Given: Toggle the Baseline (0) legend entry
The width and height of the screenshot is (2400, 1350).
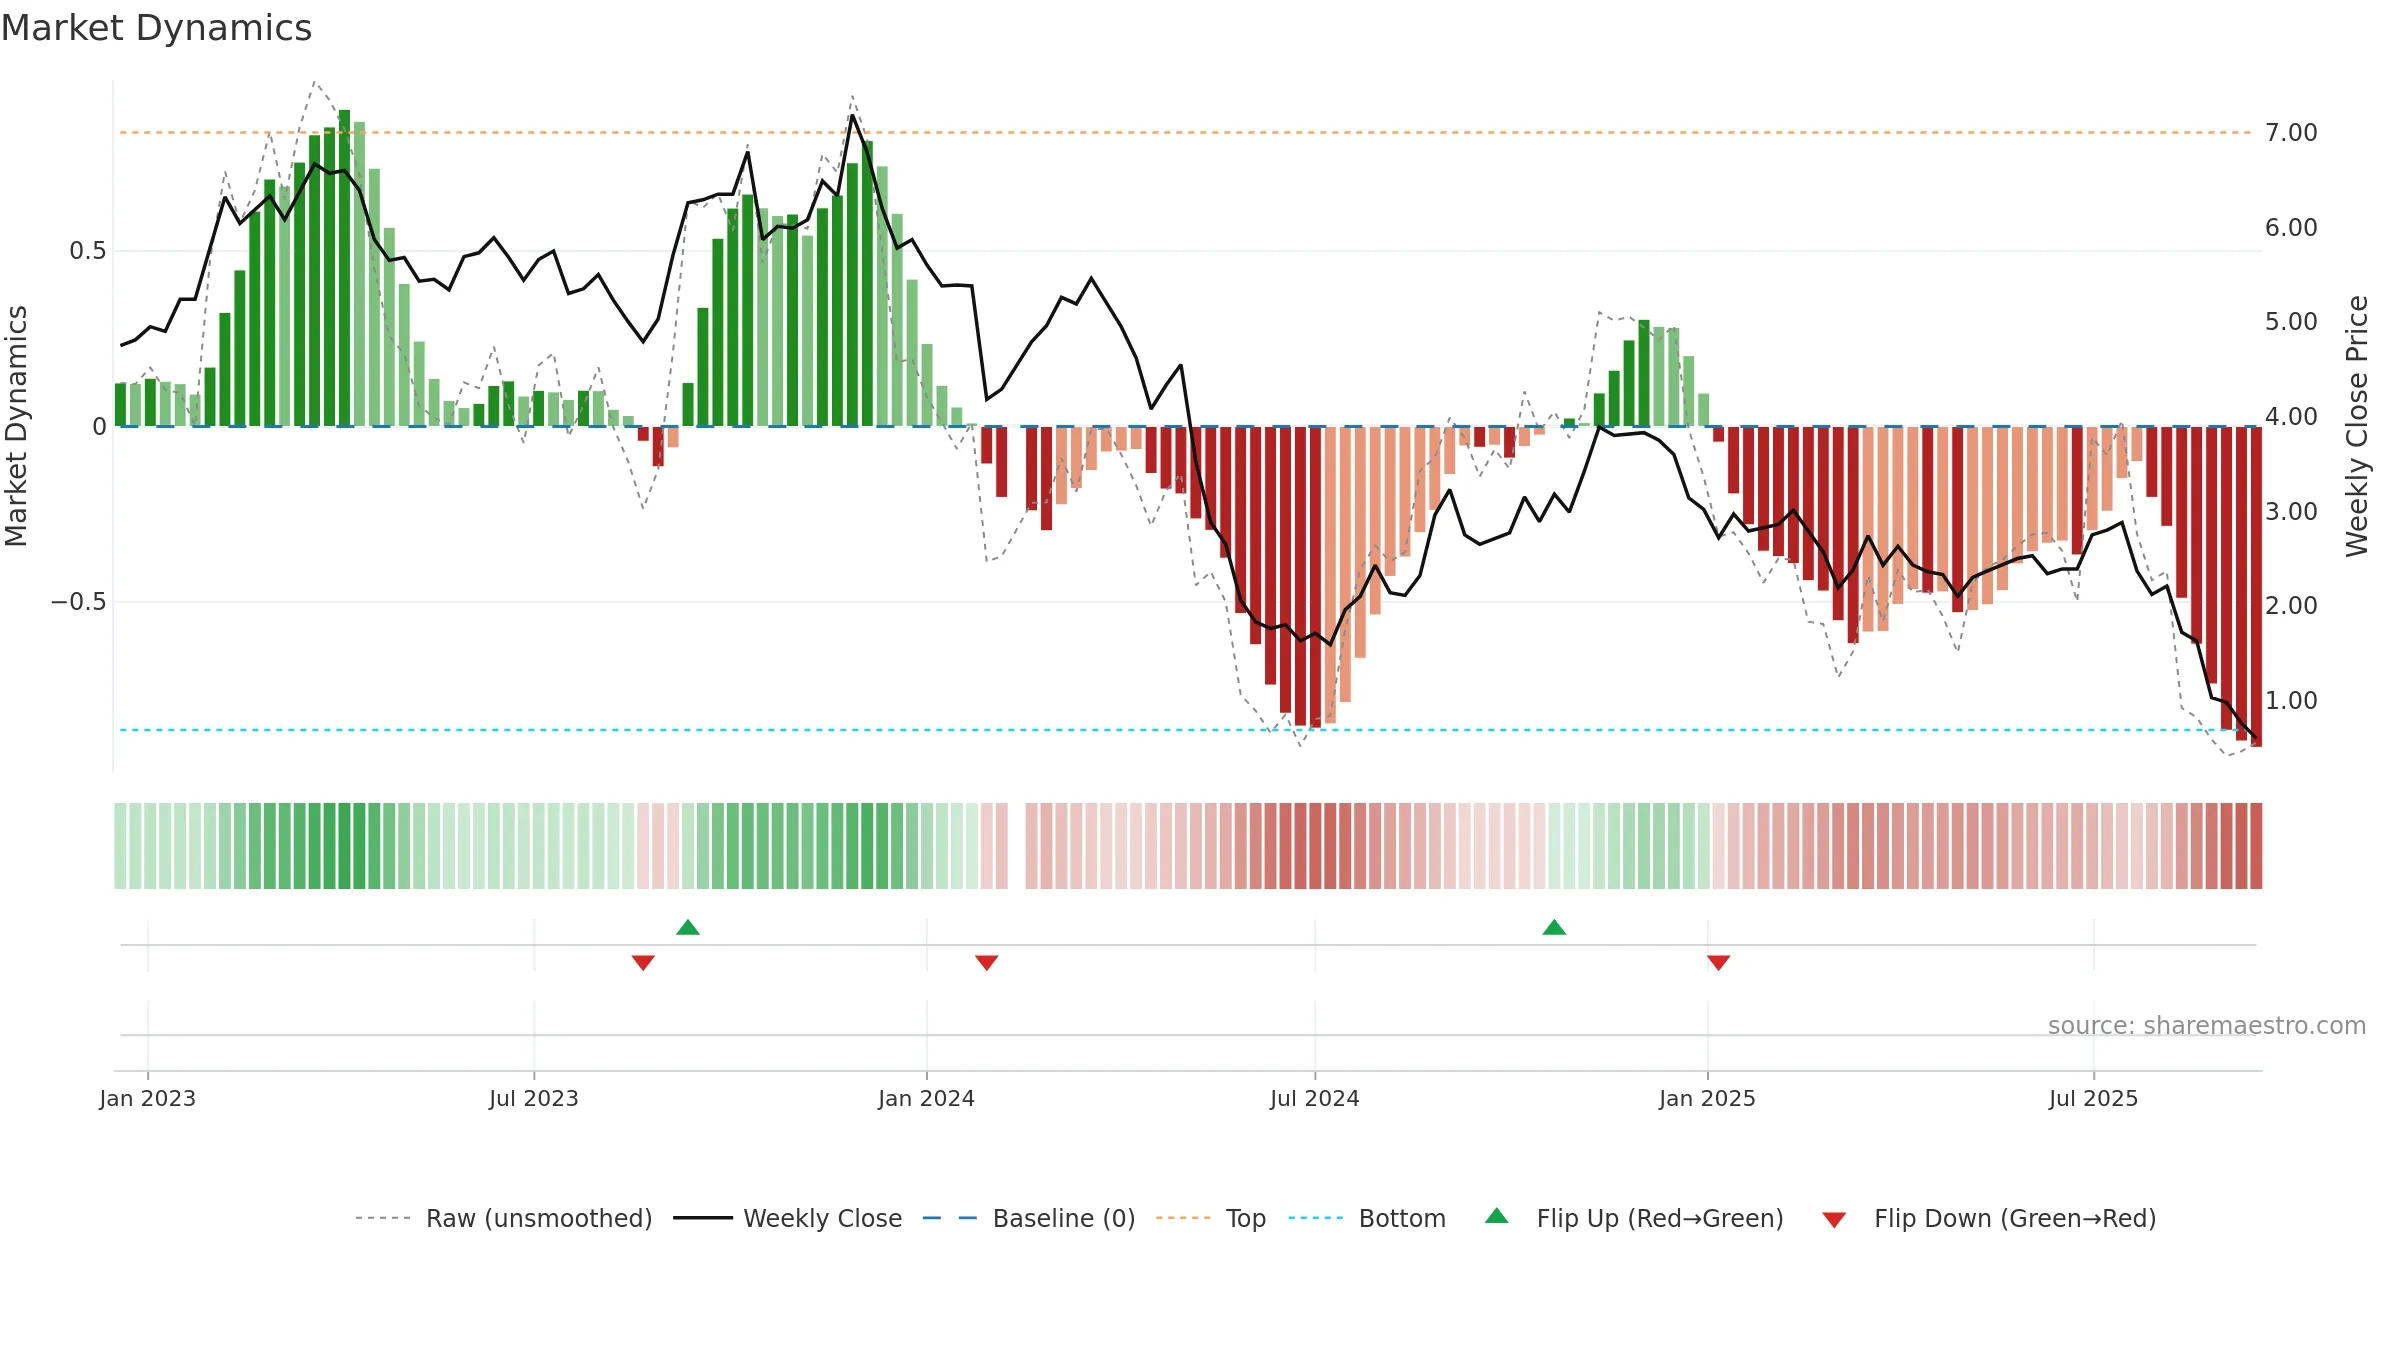Looking at the screenshot, I should click(x=1028, y=1218).
